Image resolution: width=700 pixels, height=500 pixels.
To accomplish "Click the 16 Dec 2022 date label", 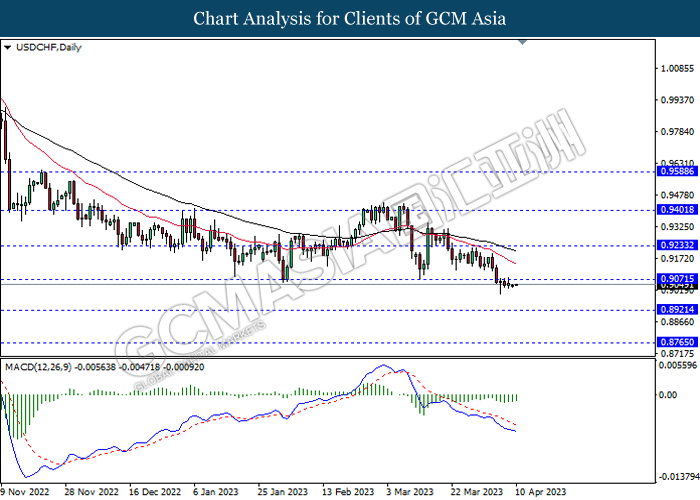I will (x=155, y=492).
